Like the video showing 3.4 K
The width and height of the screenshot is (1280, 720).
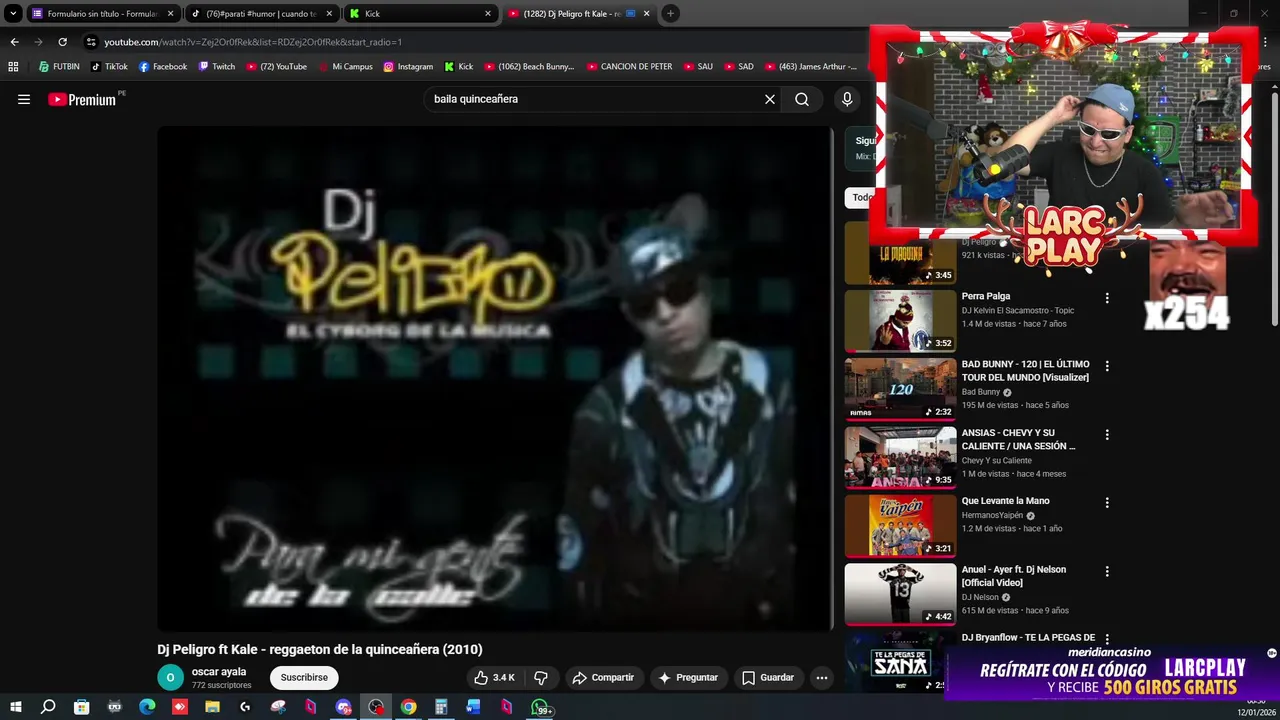tap(494, 677)
